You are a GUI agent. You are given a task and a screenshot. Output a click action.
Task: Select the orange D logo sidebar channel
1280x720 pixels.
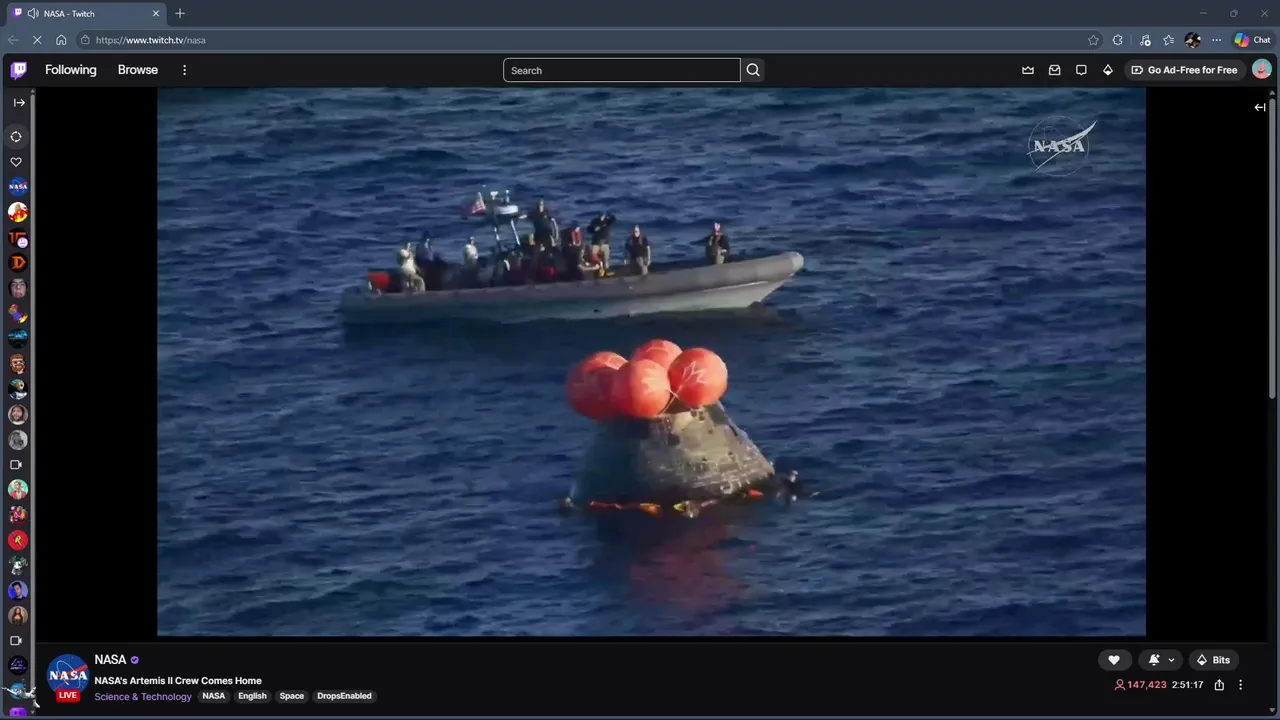coord(17,263)
